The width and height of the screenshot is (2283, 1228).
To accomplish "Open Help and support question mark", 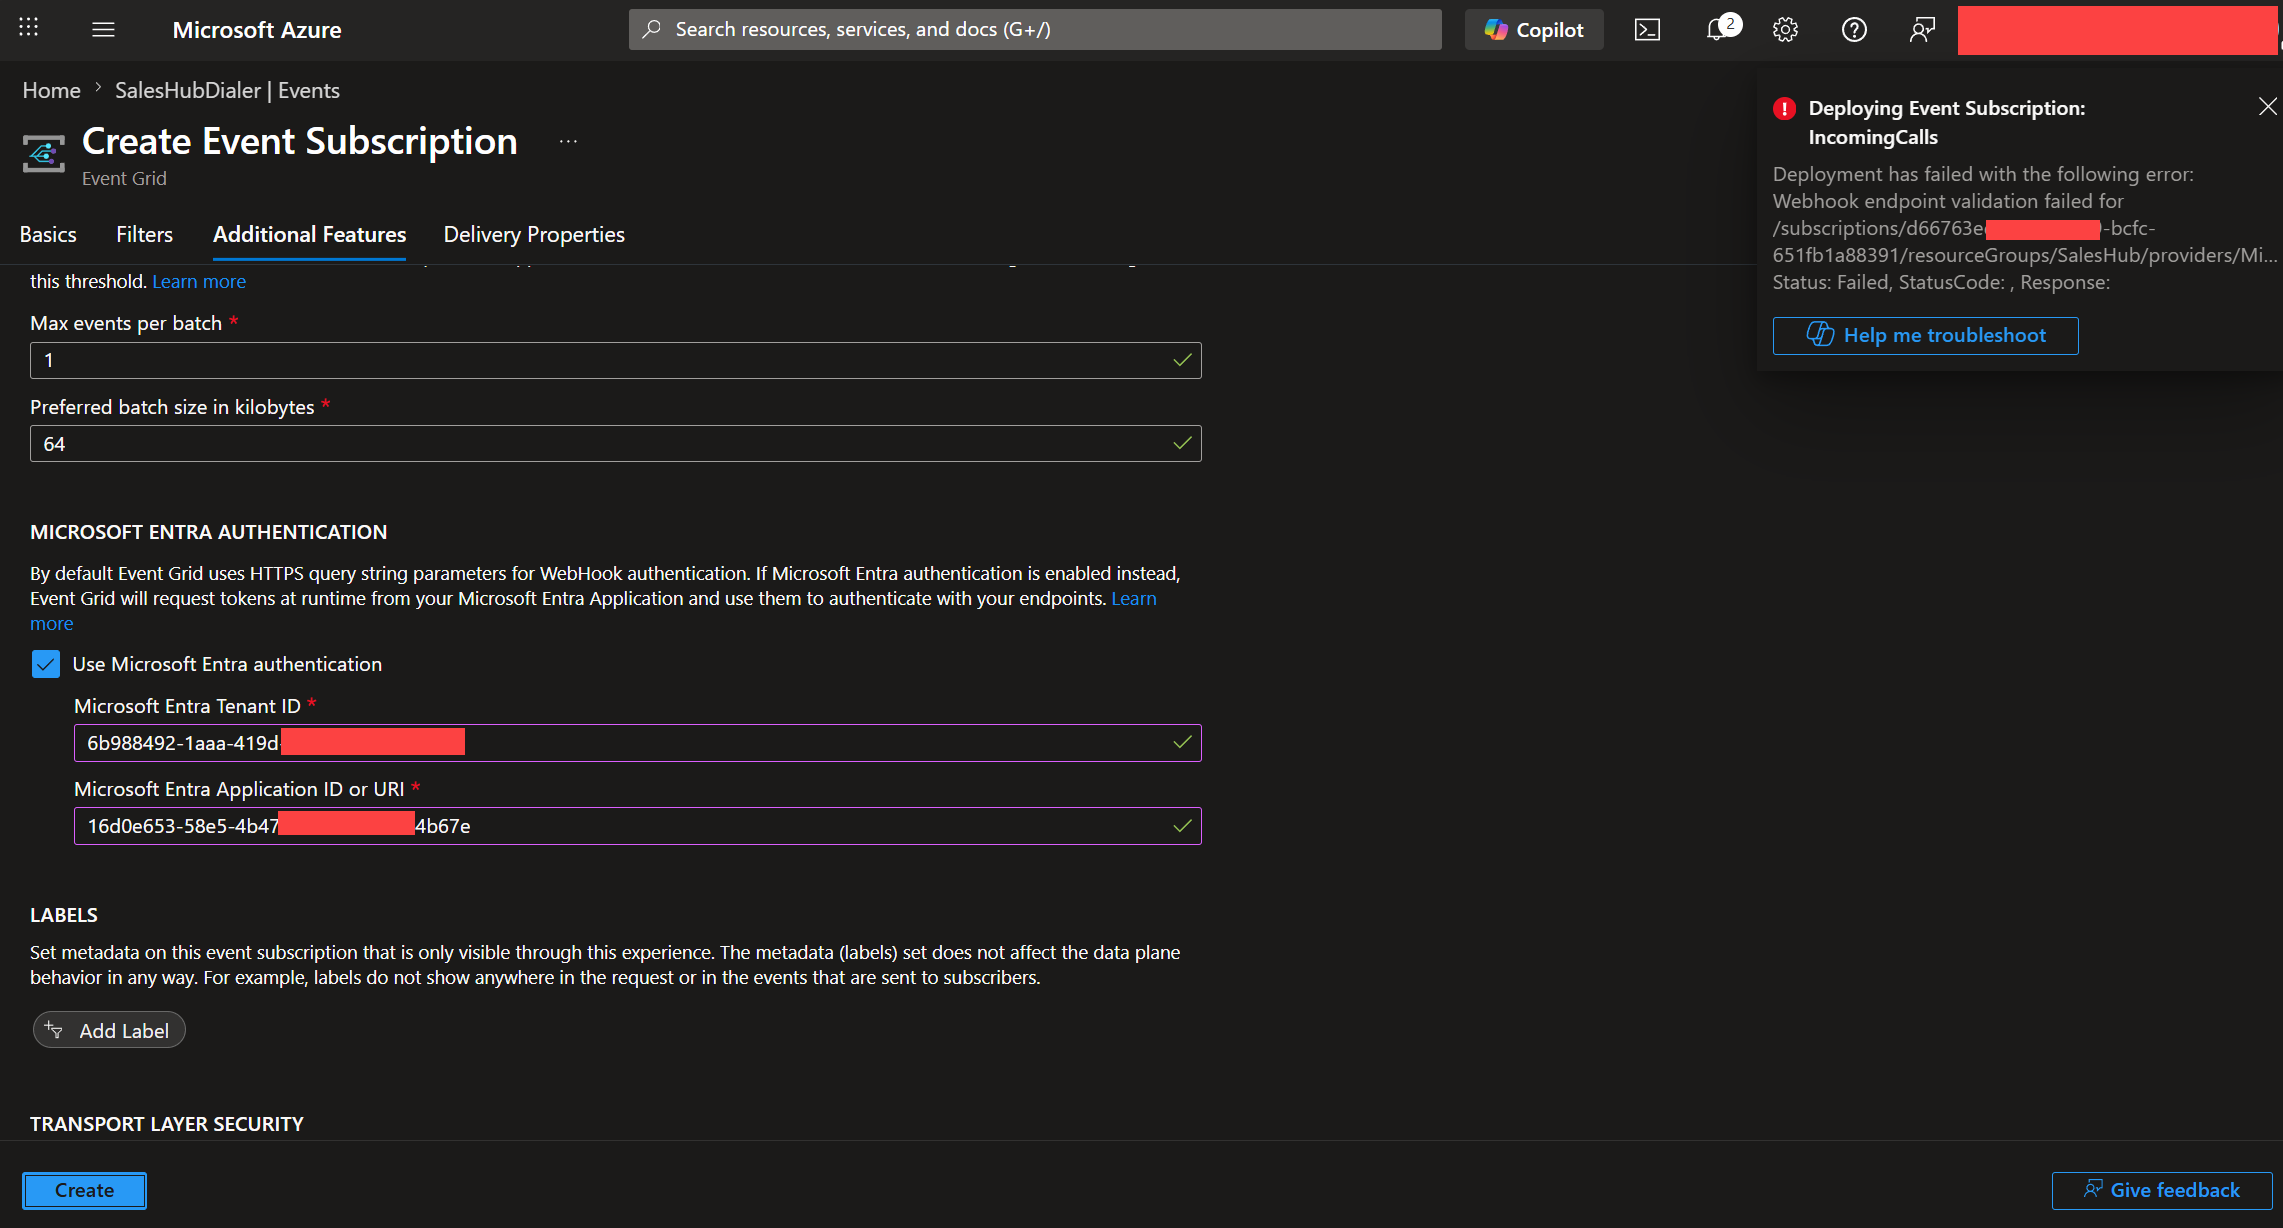I will [x=1854, y=30].
